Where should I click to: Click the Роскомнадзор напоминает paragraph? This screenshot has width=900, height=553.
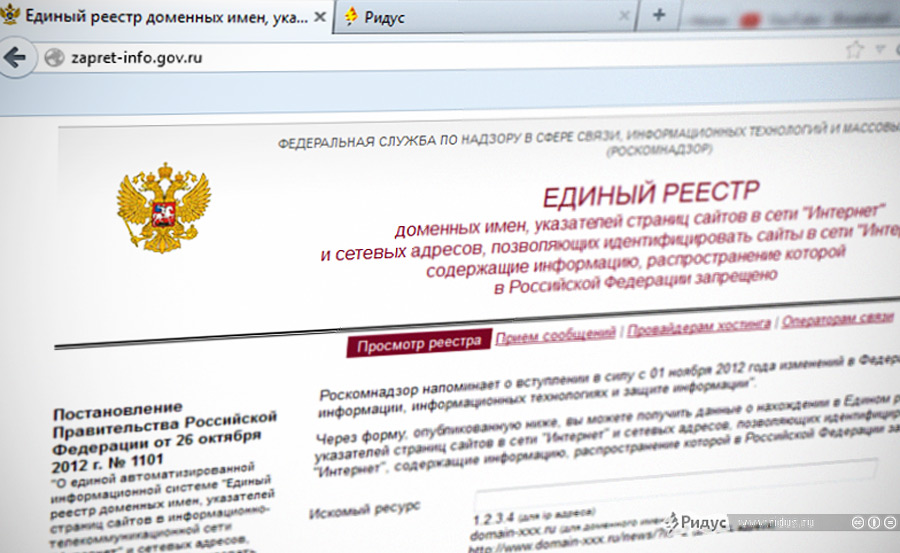[x=608, y=388]
